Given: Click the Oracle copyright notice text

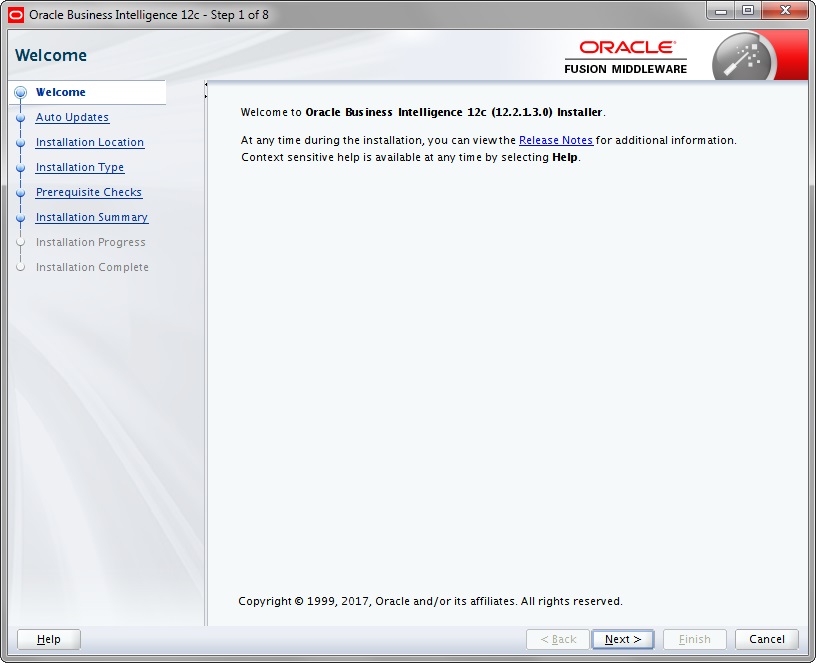Looking at the screenshot, I should coord(430,601).
